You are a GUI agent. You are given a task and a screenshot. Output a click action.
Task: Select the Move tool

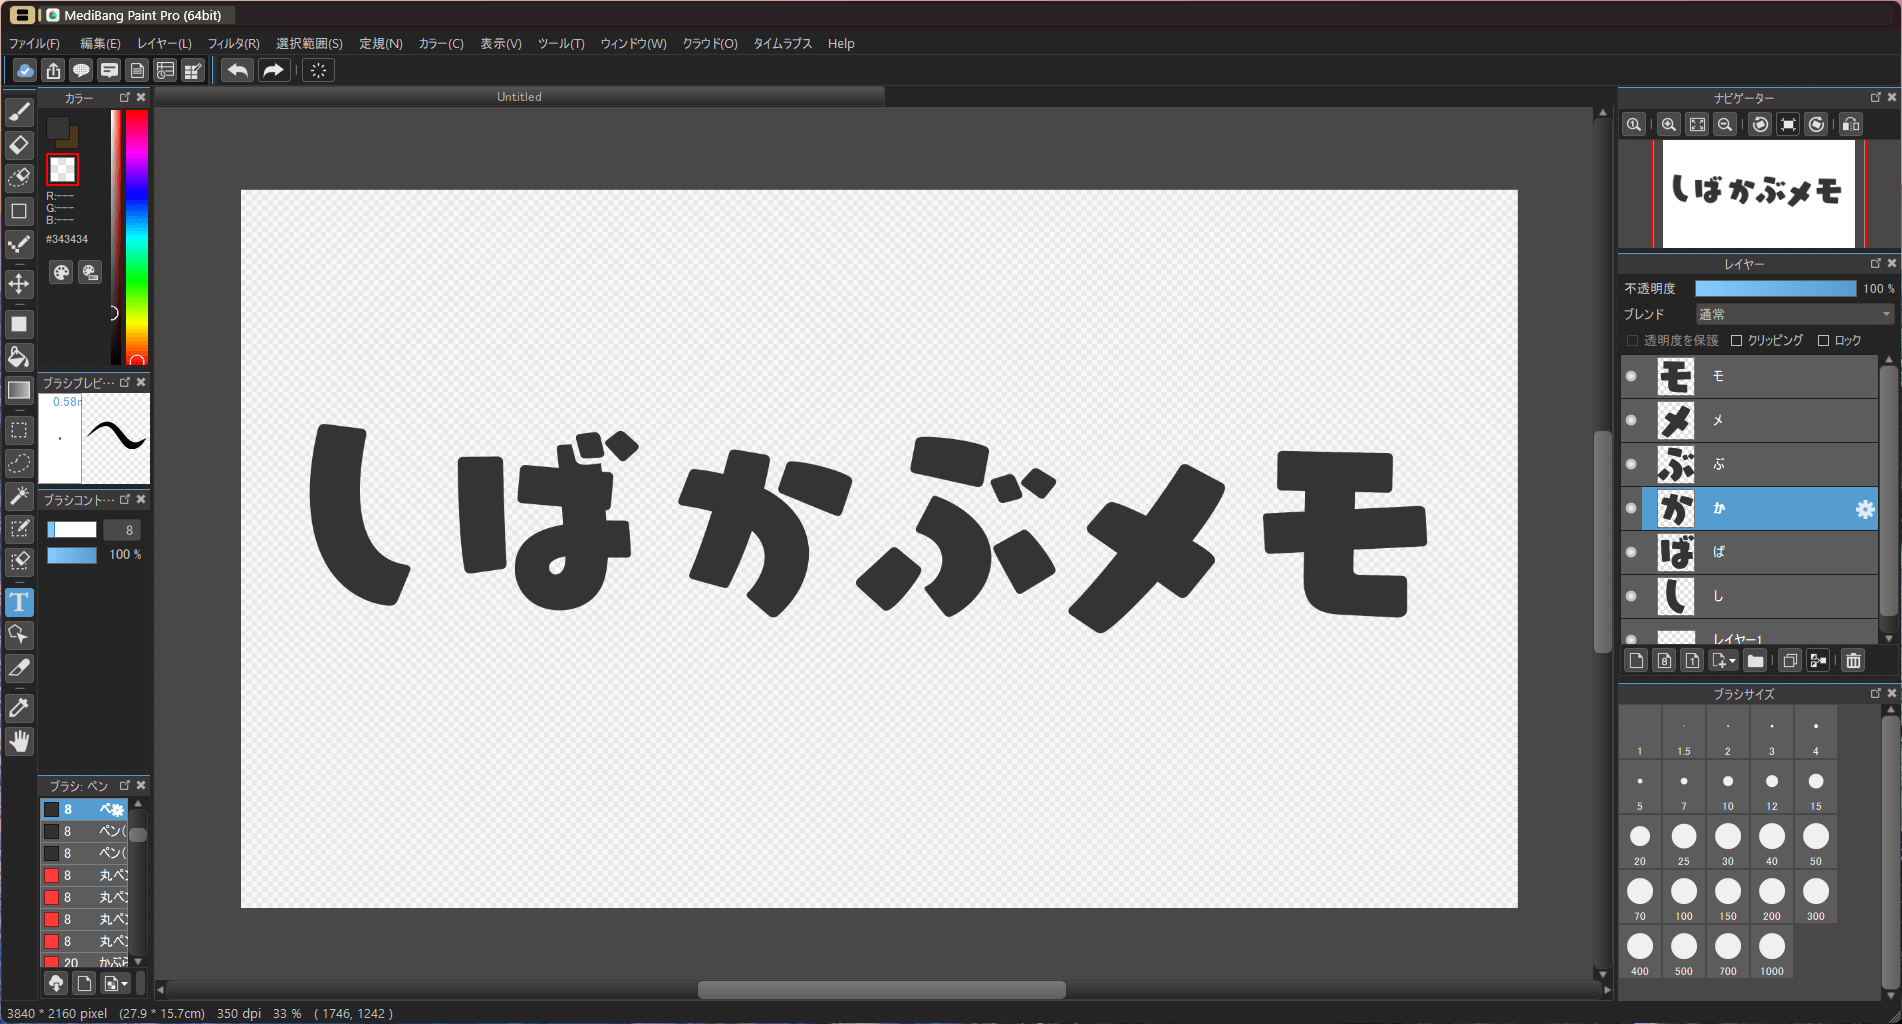pyautogui.click(x=19, y=284)
